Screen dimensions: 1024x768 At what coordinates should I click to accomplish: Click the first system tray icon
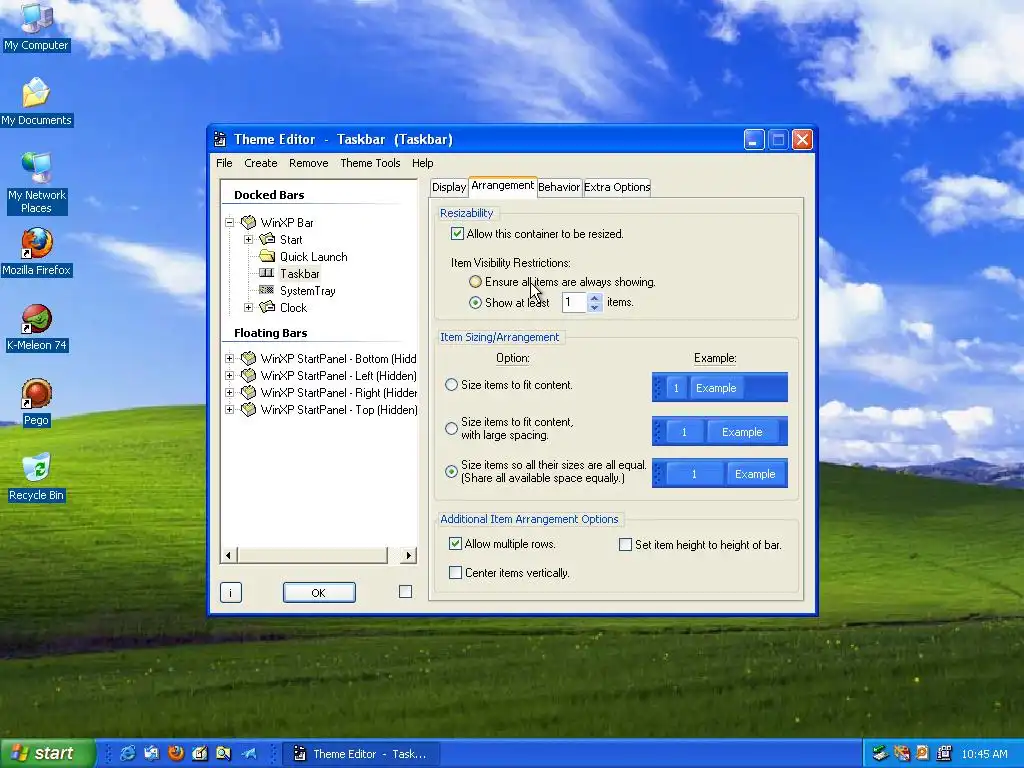point(880,753)
